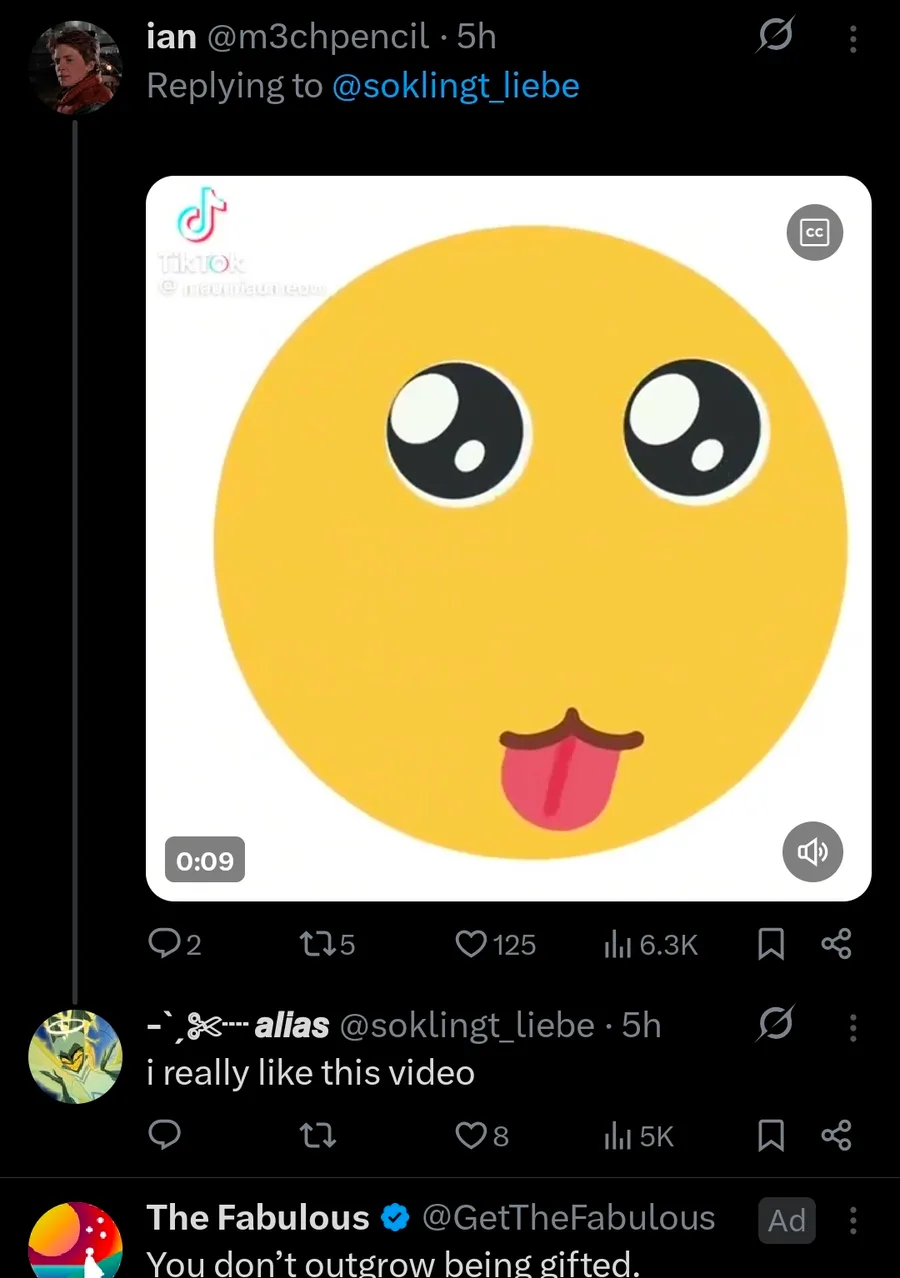Share ian's video post
The height and width of the screenshot is (1278, 900).
pos(836,944)
